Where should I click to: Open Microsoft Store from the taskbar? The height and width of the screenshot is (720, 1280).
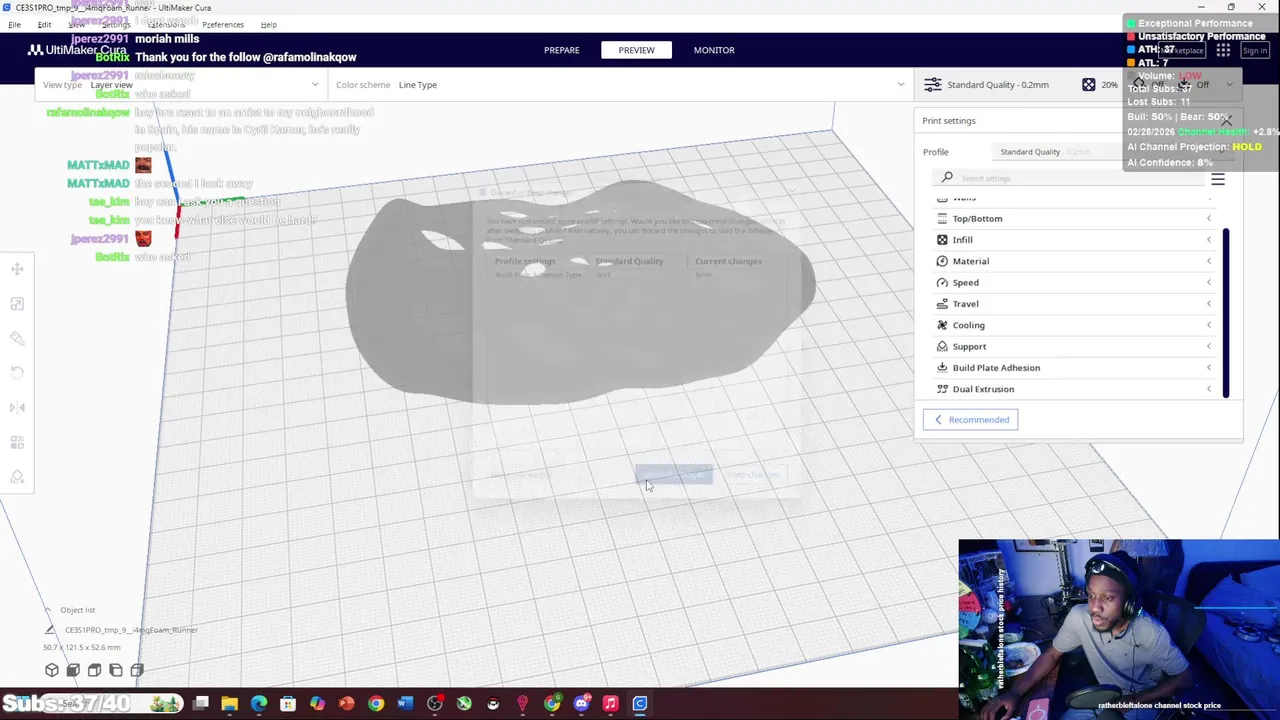pyautogui.click(x=288, y=704)
